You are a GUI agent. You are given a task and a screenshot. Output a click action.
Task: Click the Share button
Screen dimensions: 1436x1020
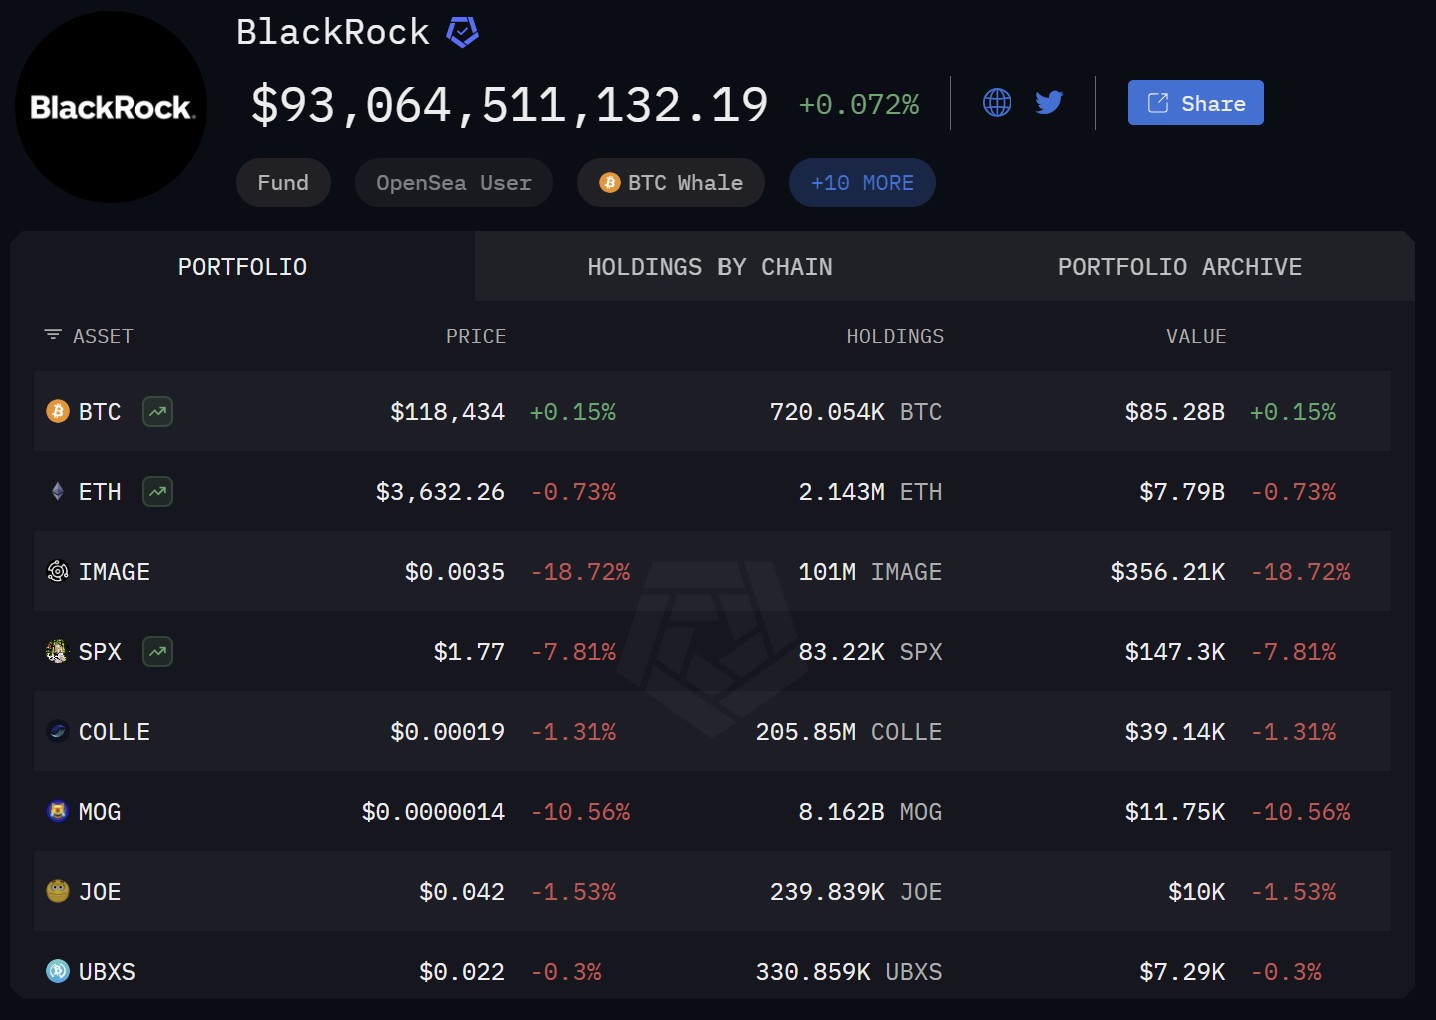tap(1195, 102)
